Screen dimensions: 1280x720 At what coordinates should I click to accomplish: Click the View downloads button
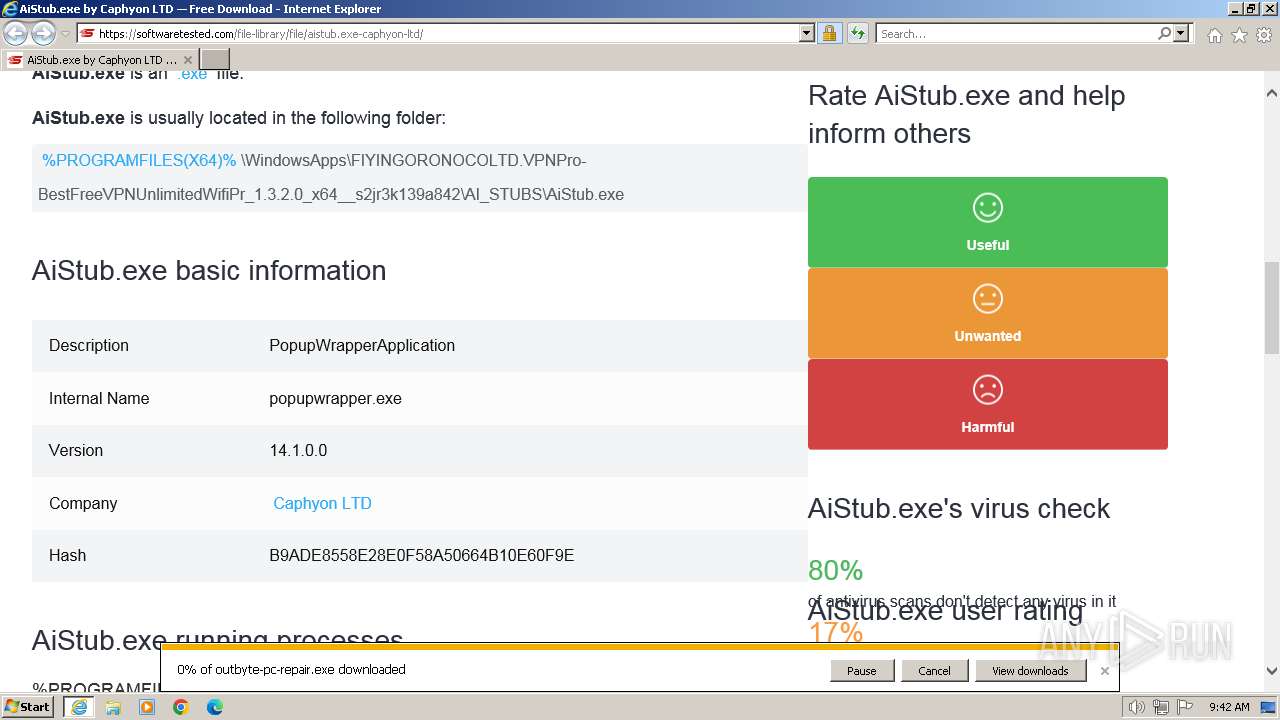click(x=1030, y=671)
